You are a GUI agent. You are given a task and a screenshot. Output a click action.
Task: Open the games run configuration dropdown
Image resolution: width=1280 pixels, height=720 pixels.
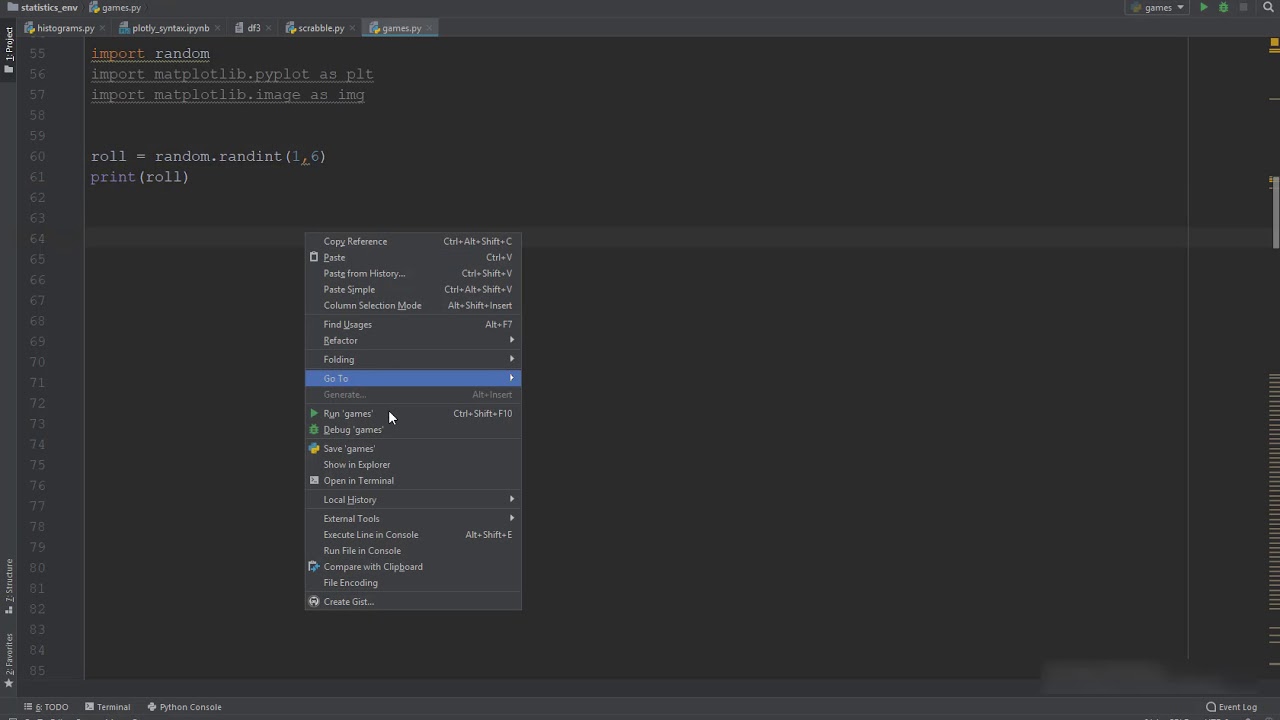(1158, 8)
